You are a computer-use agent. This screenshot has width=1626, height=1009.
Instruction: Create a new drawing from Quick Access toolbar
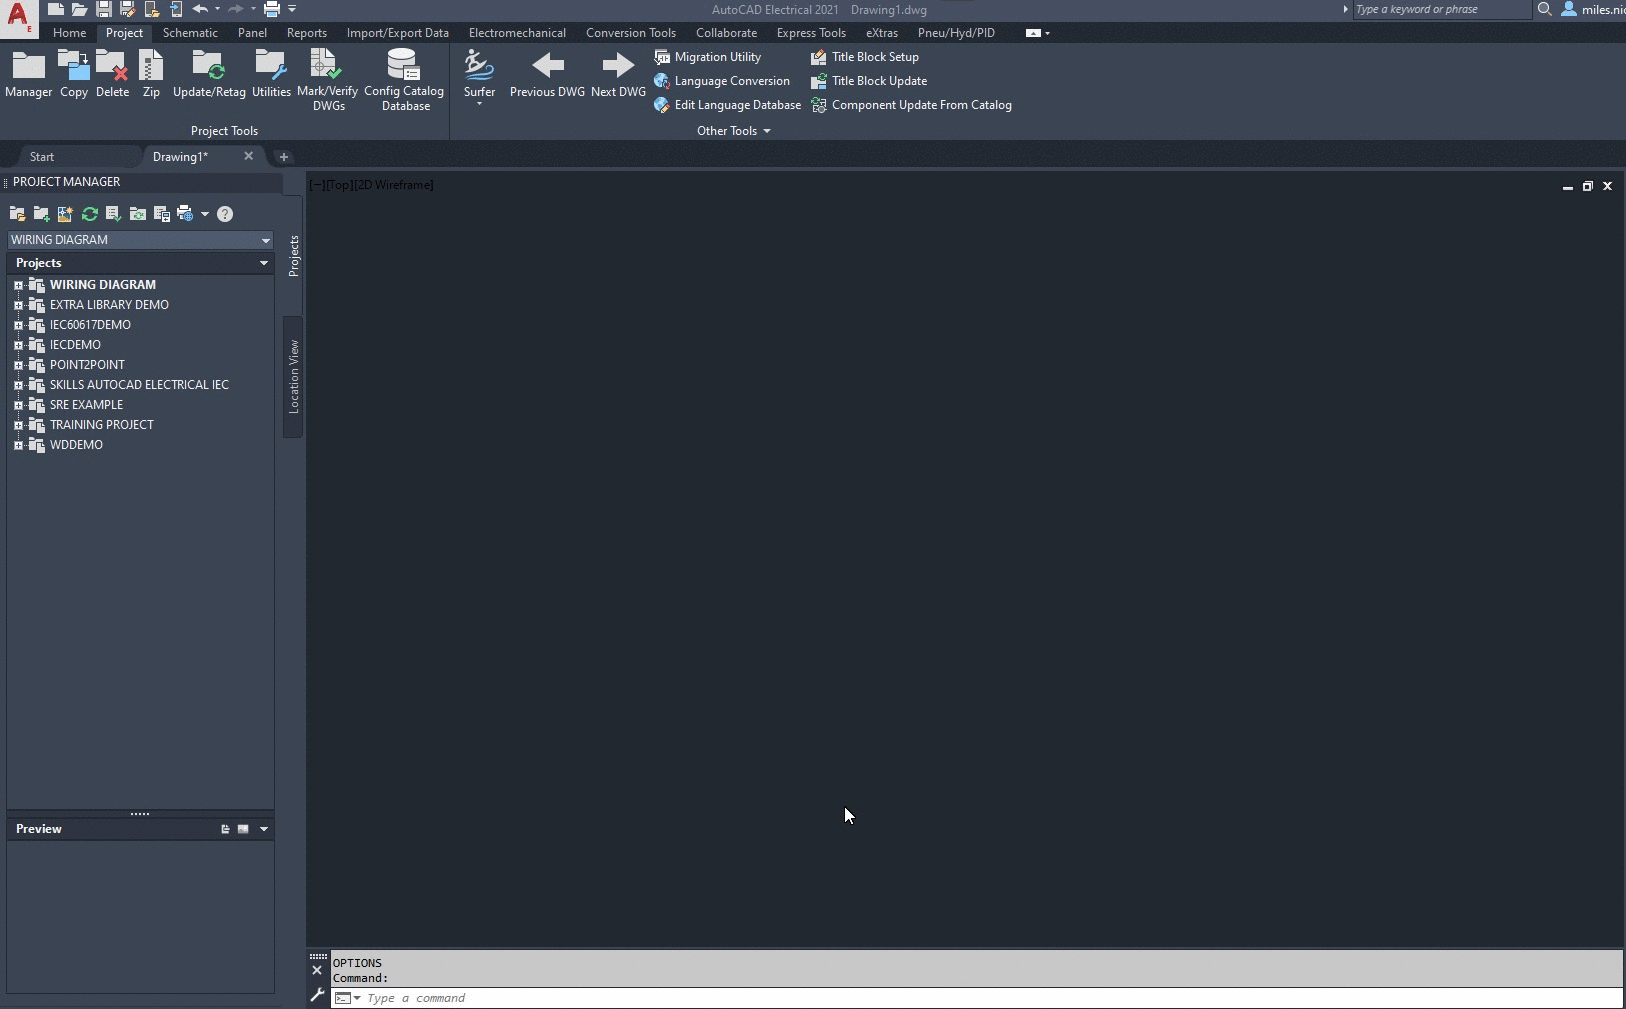pyautogui.click(x=56, y=9)
